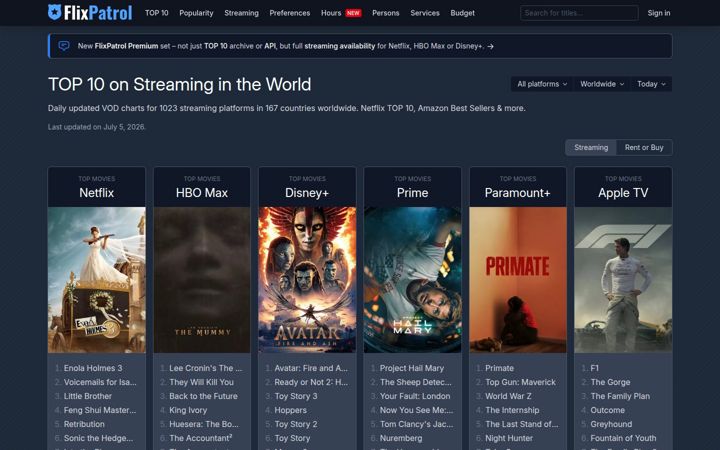Open the Paramount+ heading link
Screen dimensions: 720x450
(518, 193)
